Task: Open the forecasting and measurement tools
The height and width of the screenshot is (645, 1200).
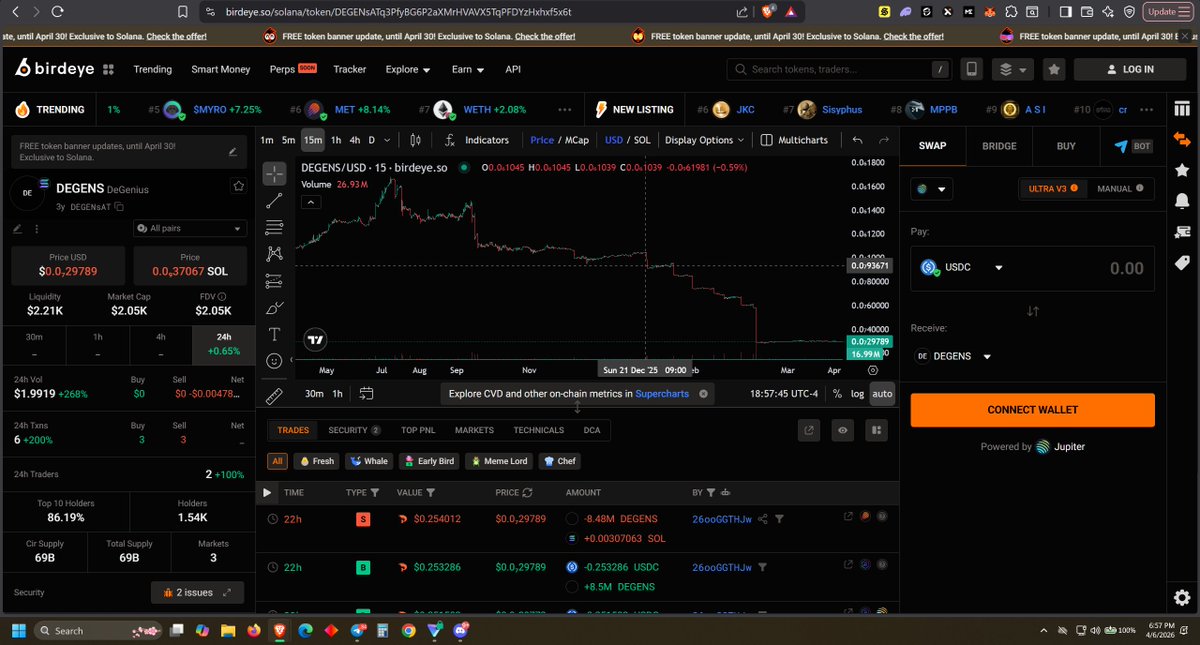Action: pyautogui.click(x=274, y=281)
